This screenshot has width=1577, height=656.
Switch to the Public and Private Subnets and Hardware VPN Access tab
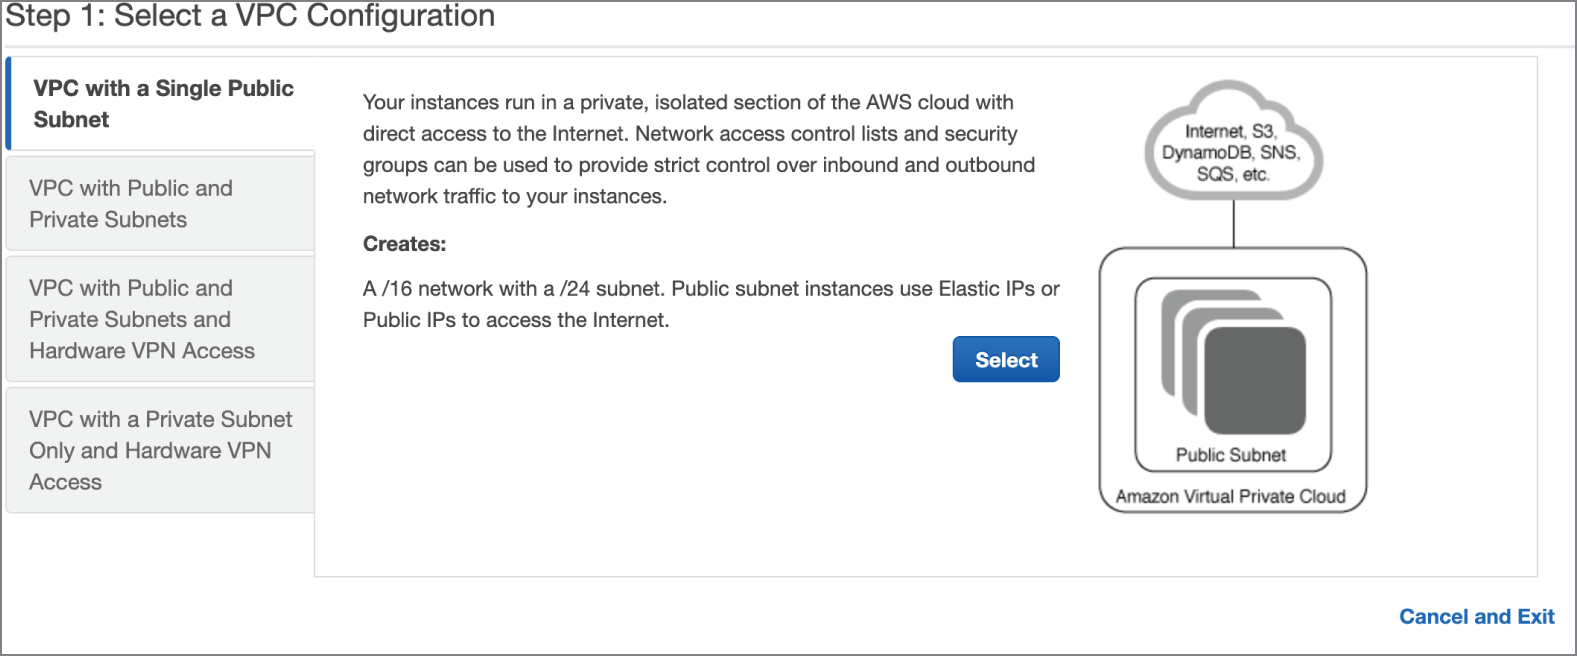161,319
